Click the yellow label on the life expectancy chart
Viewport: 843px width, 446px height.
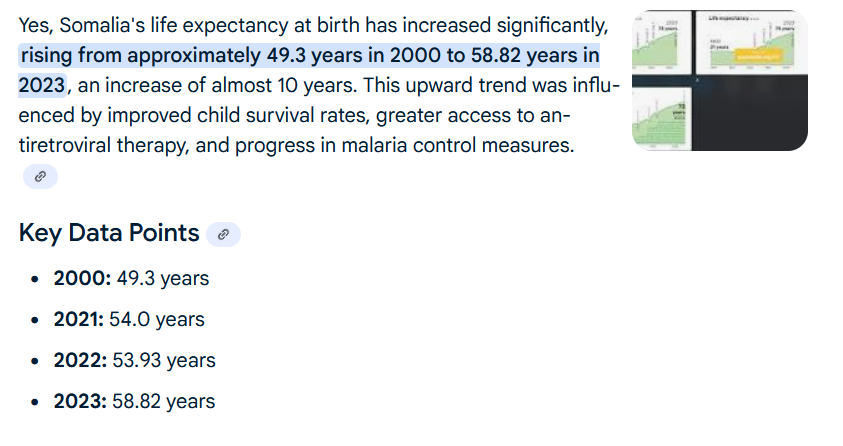[760, 58]
